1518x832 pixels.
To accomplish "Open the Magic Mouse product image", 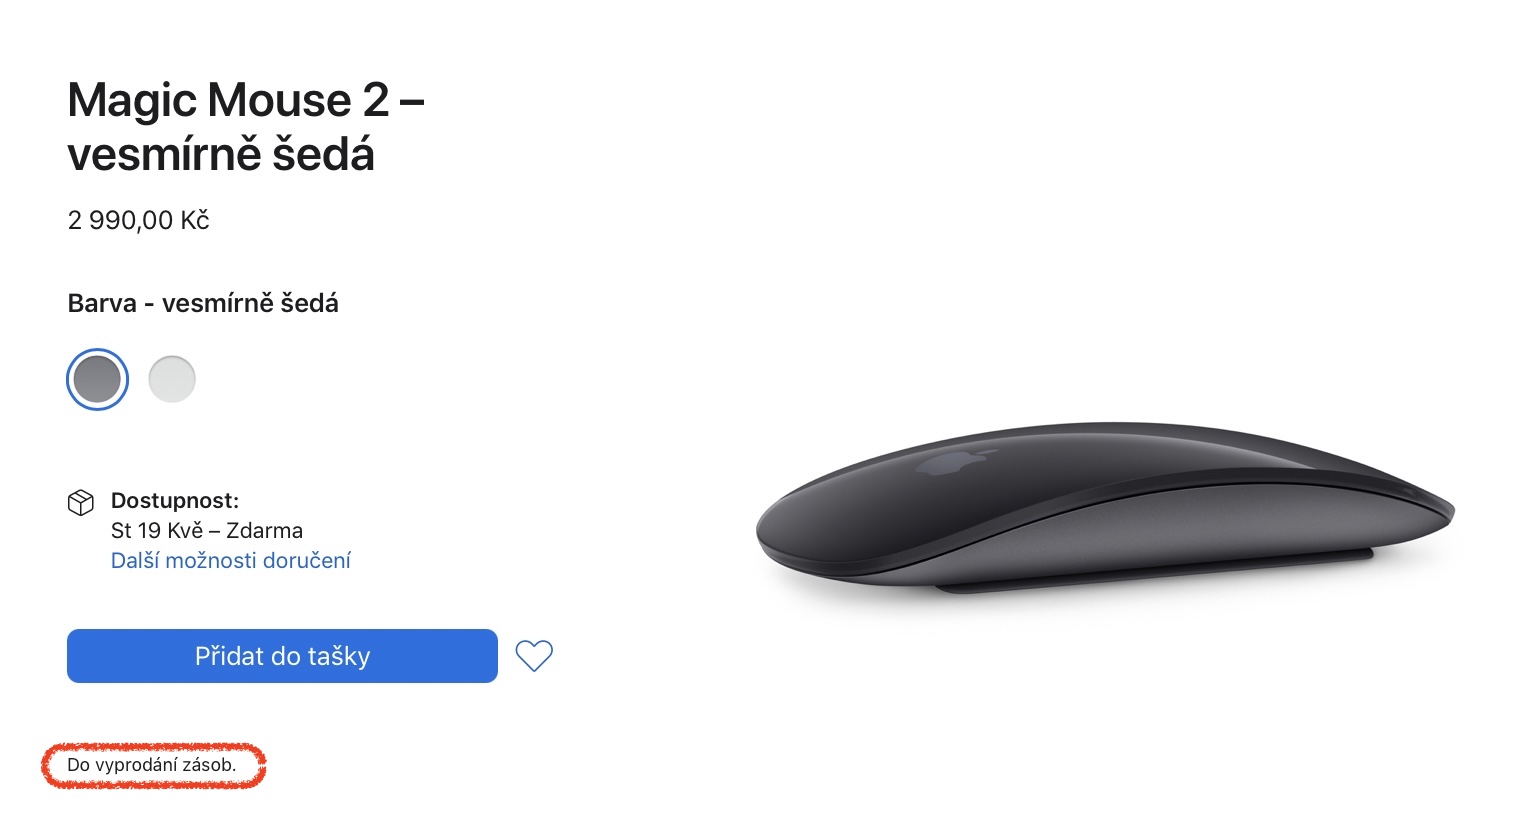I will pyautogui.click(x=1105, y=510).
